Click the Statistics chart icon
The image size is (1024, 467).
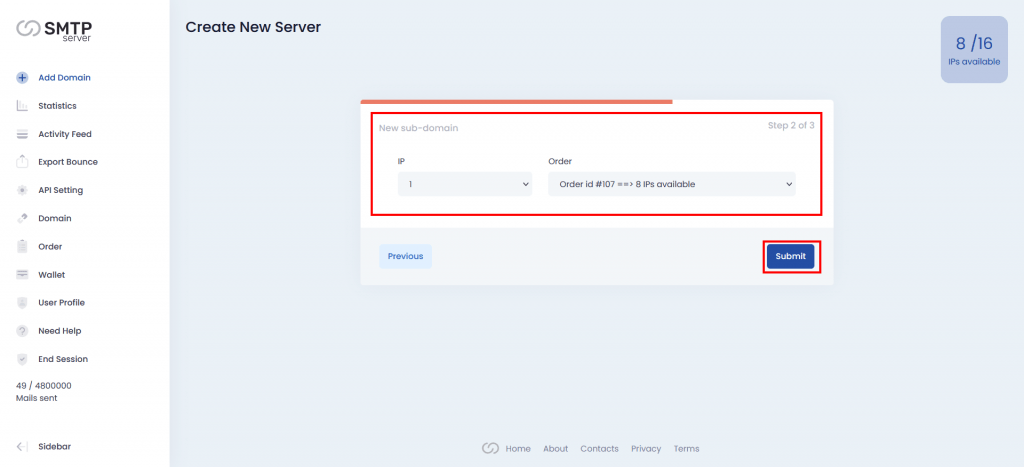tap(22, 106)
